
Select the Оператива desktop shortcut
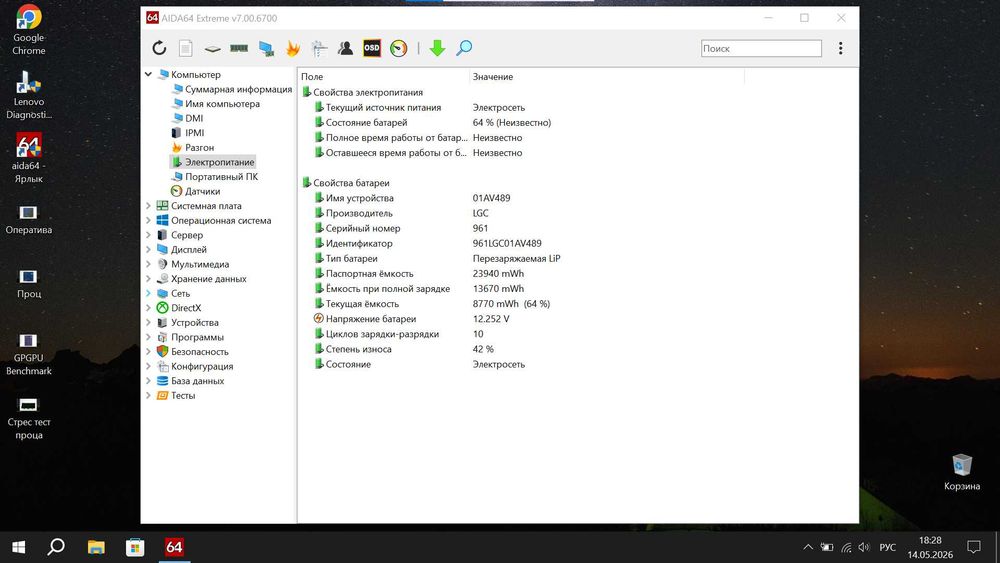(x=29, y=220)
